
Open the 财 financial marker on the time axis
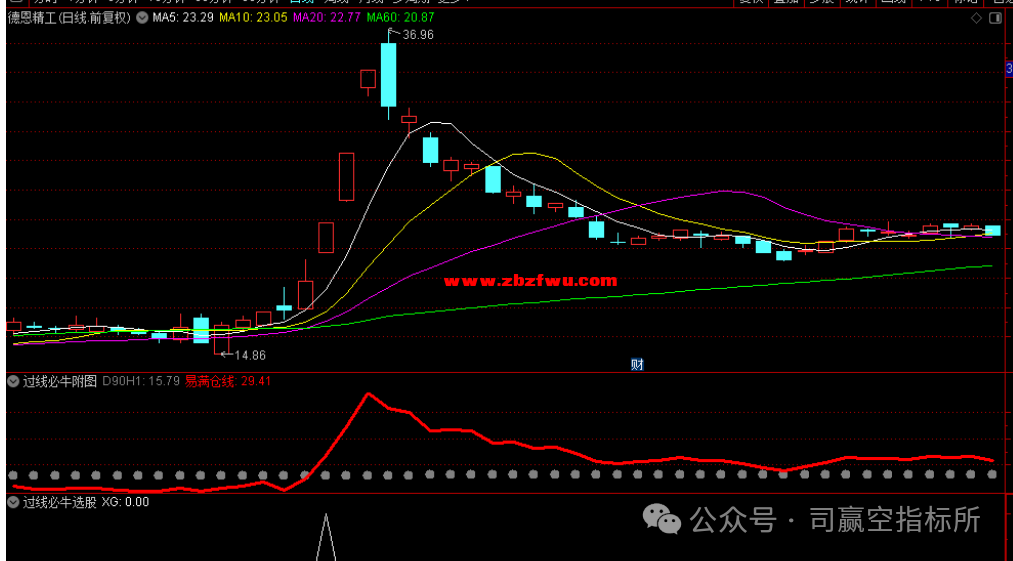point(637,365)
